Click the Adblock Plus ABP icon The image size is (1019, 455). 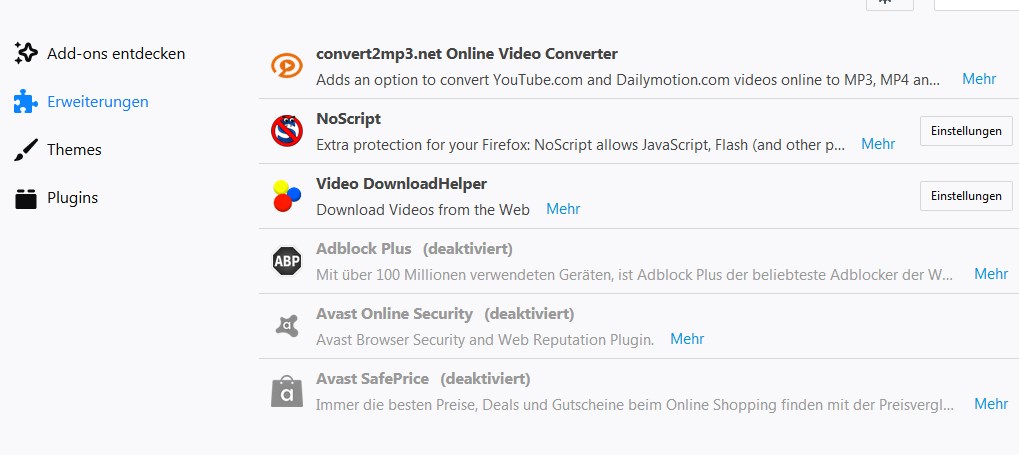pos(286,261)
